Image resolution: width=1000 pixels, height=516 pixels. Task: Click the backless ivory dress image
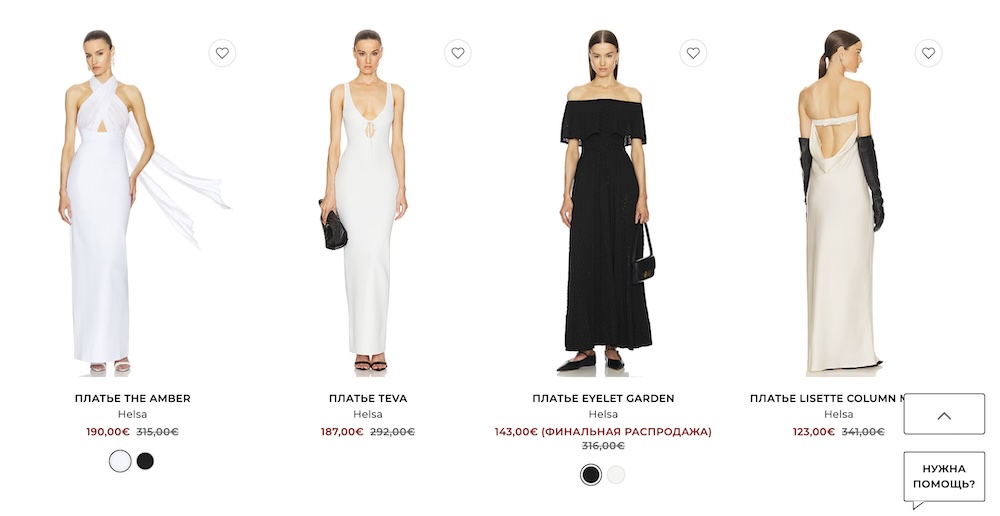click(839, 201)
